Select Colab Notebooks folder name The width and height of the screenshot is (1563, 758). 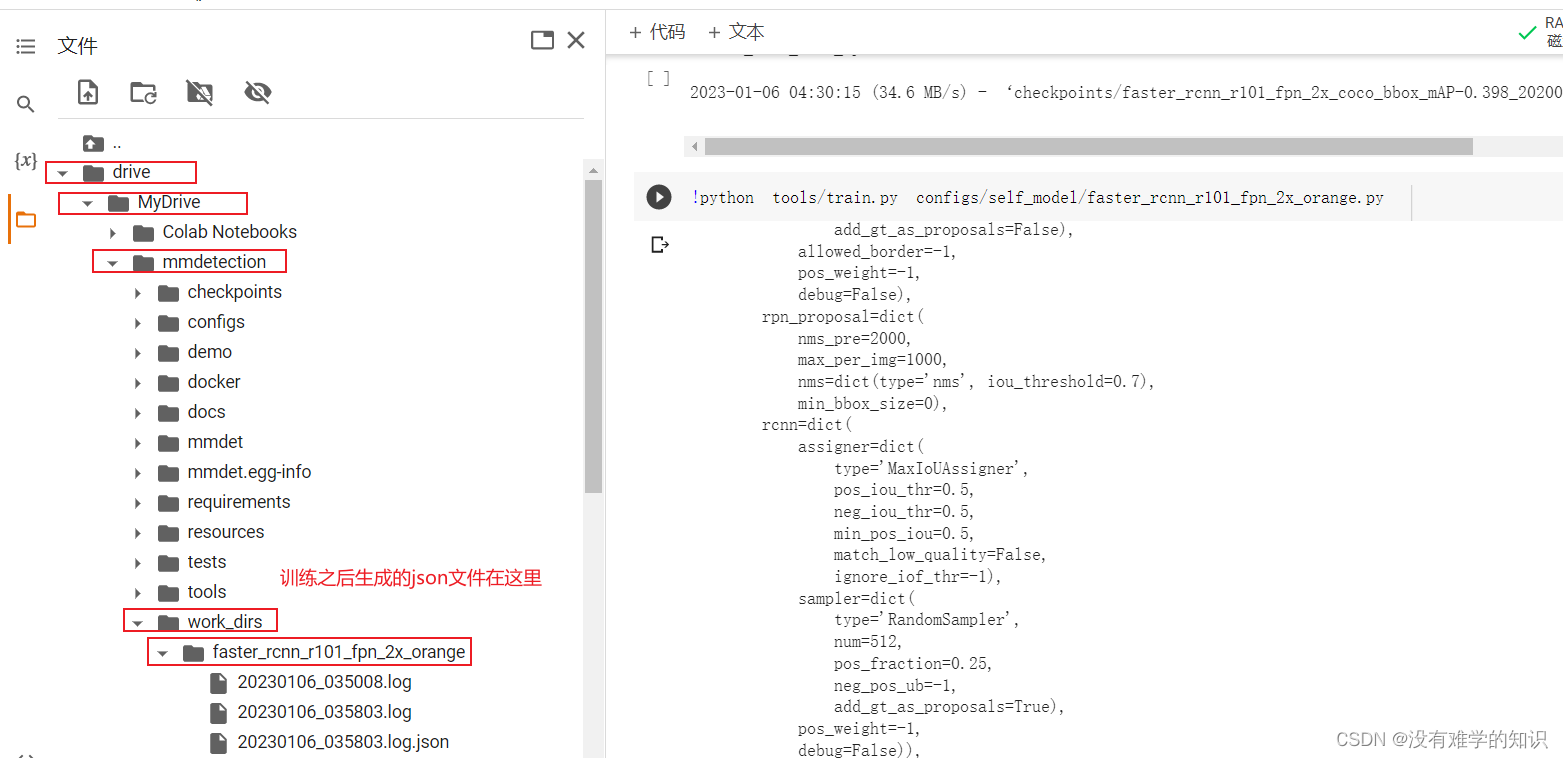[x=230, y=232]
